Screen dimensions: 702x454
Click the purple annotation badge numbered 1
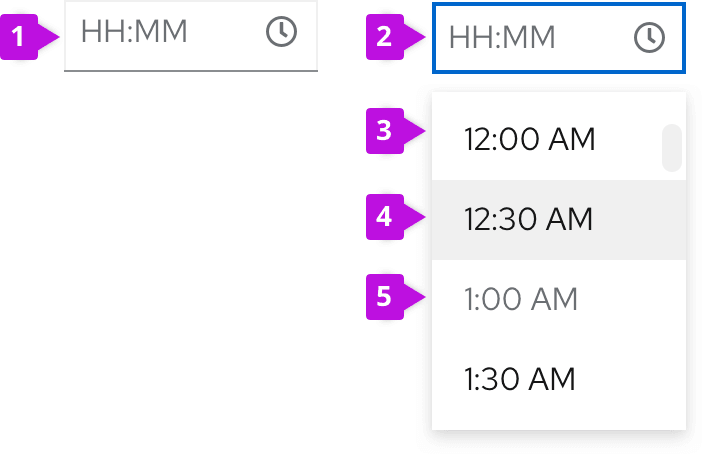coord(17,38)
